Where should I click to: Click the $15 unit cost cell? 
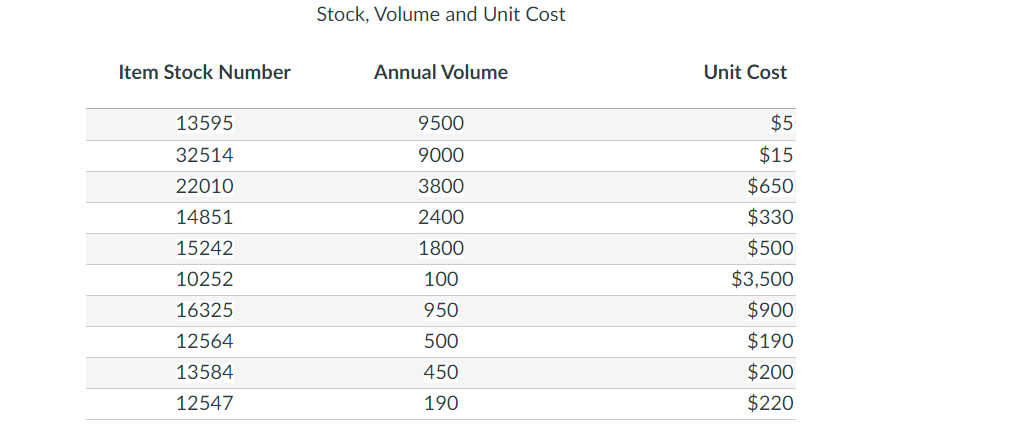click(x=776, y=155)
